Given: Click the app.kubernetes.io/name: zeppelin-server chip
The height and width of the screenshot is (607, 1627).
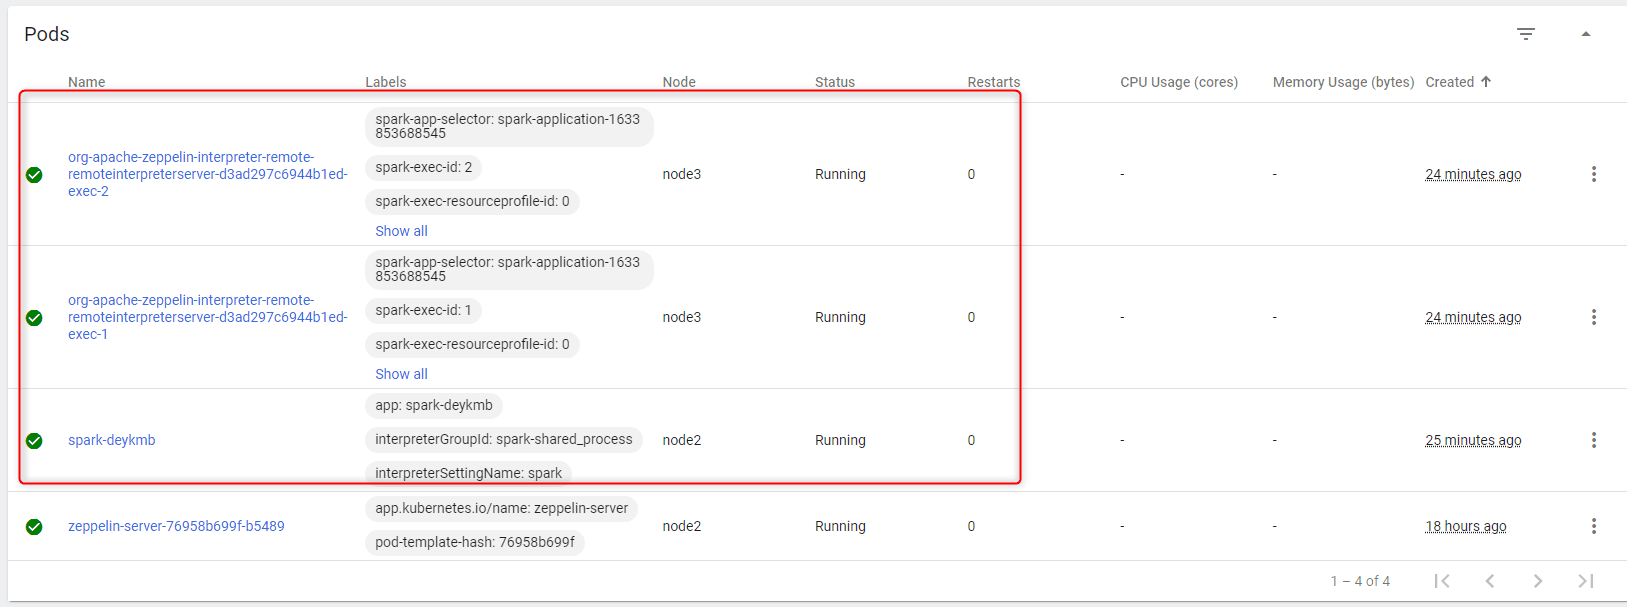Looking at the screenshot, I should tap(502, 509).
